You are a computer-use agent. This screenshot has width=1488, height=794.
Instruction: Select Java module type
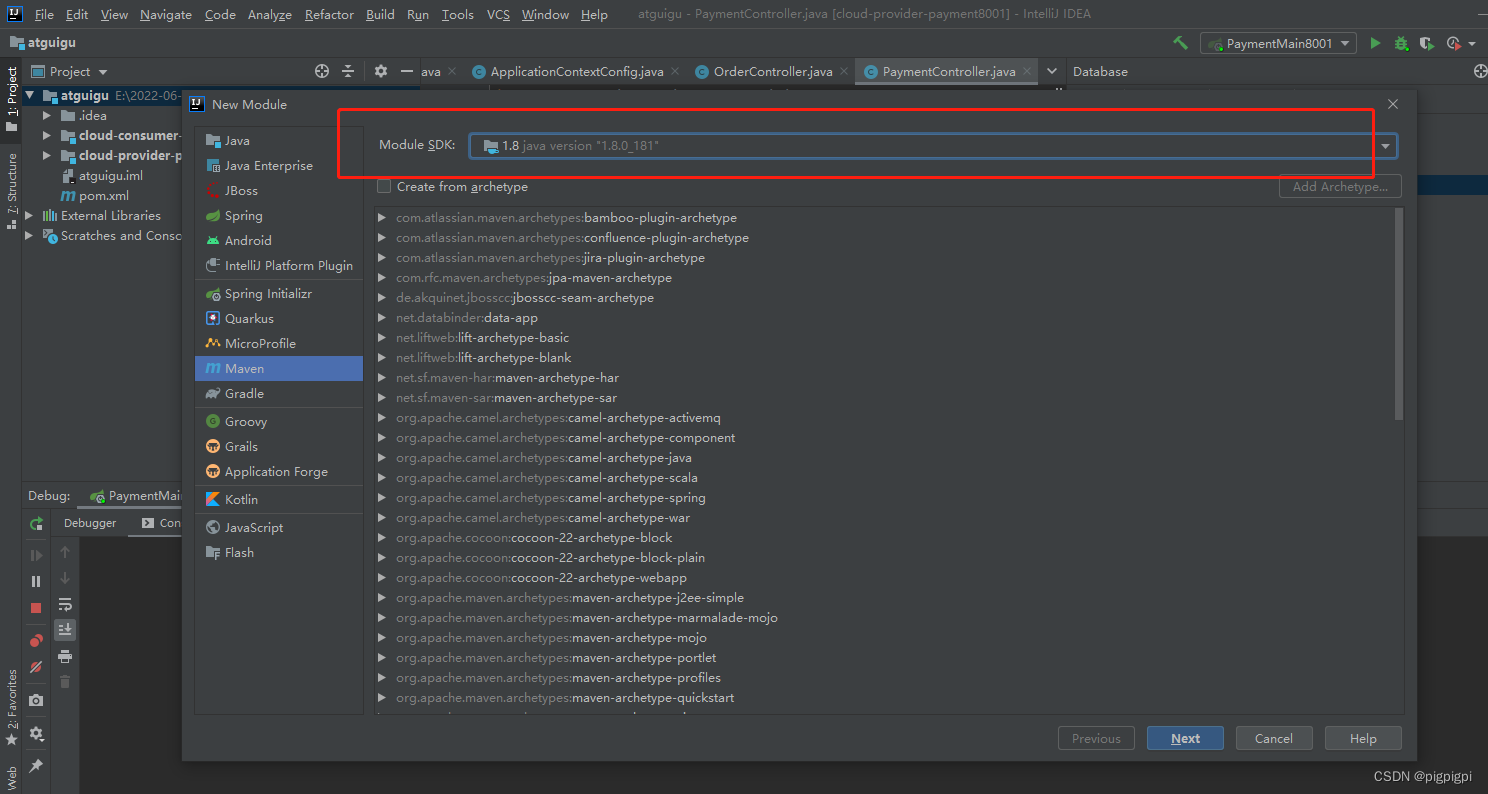click(x=279, y=141)
